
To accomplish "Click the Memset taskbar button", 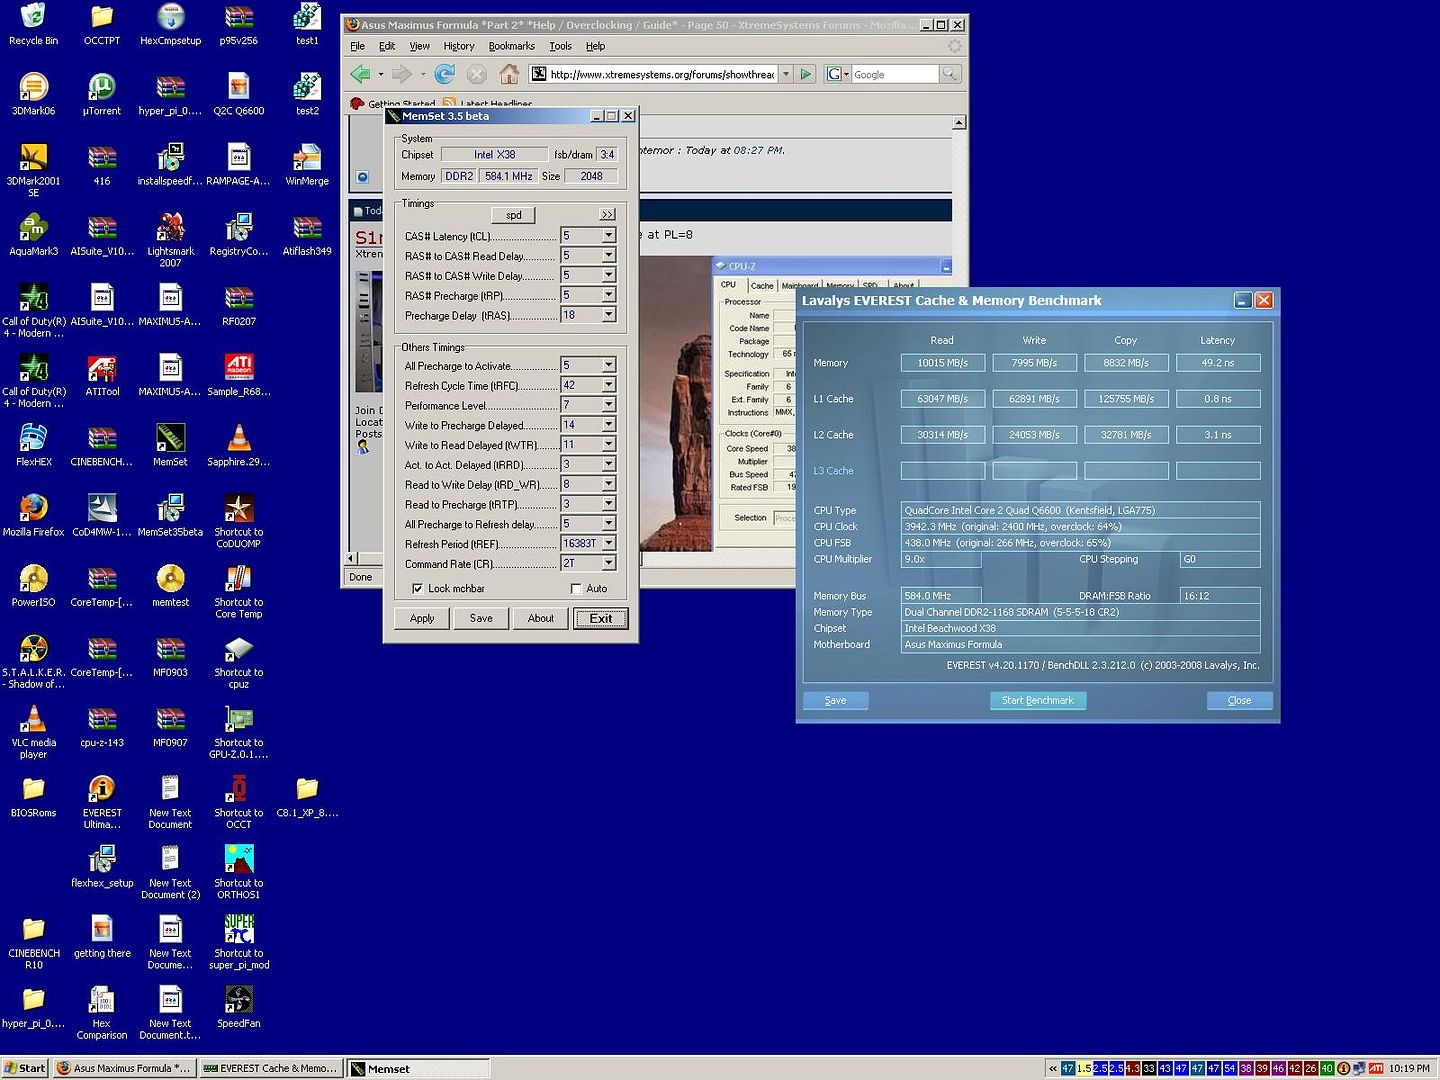I will [418, 1068].
